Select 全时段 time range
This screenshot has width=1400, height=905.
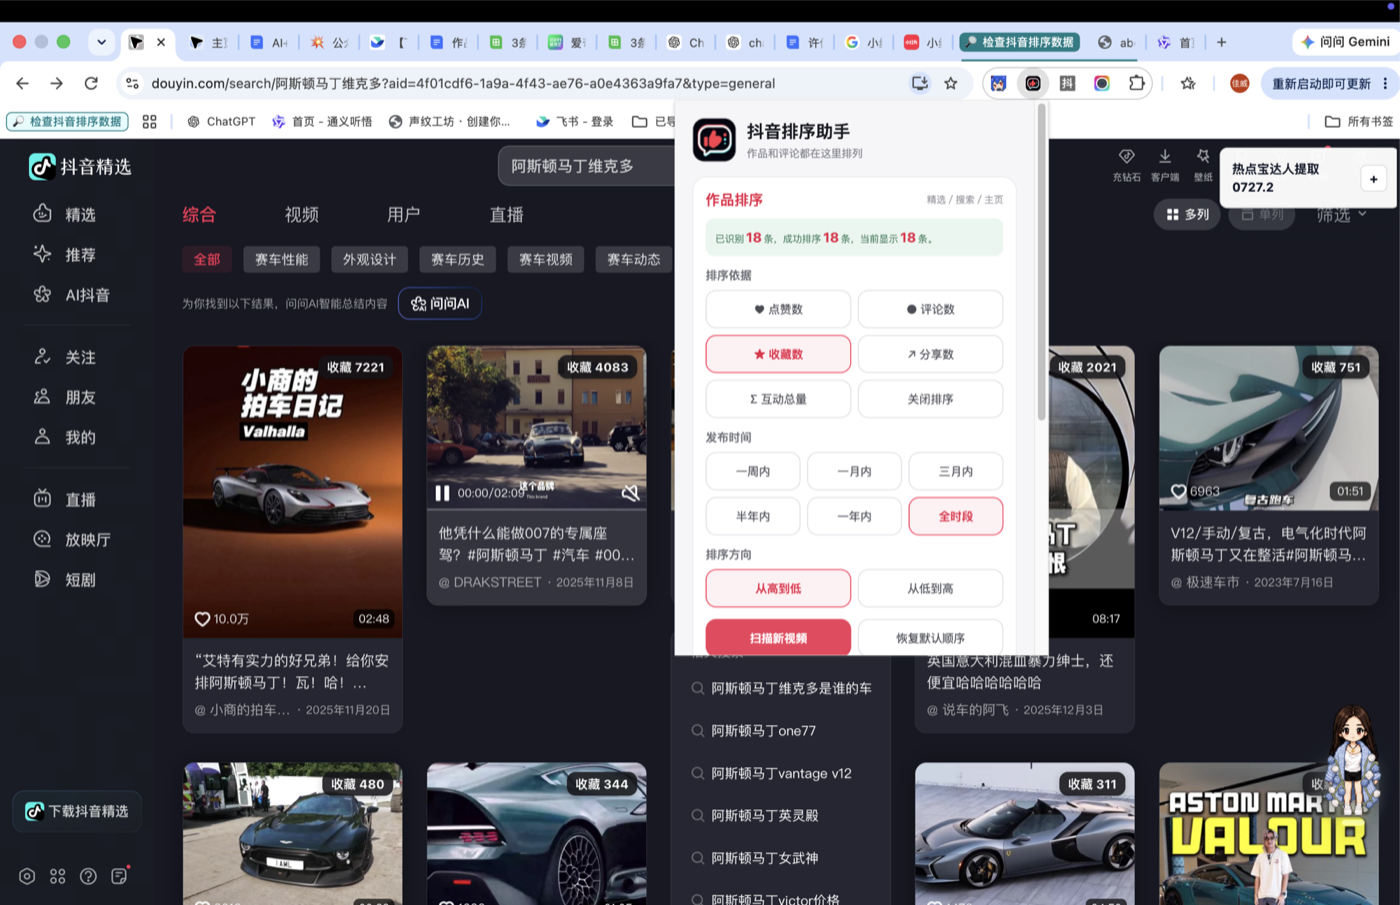pyautogui.click(x=956, y=516)
